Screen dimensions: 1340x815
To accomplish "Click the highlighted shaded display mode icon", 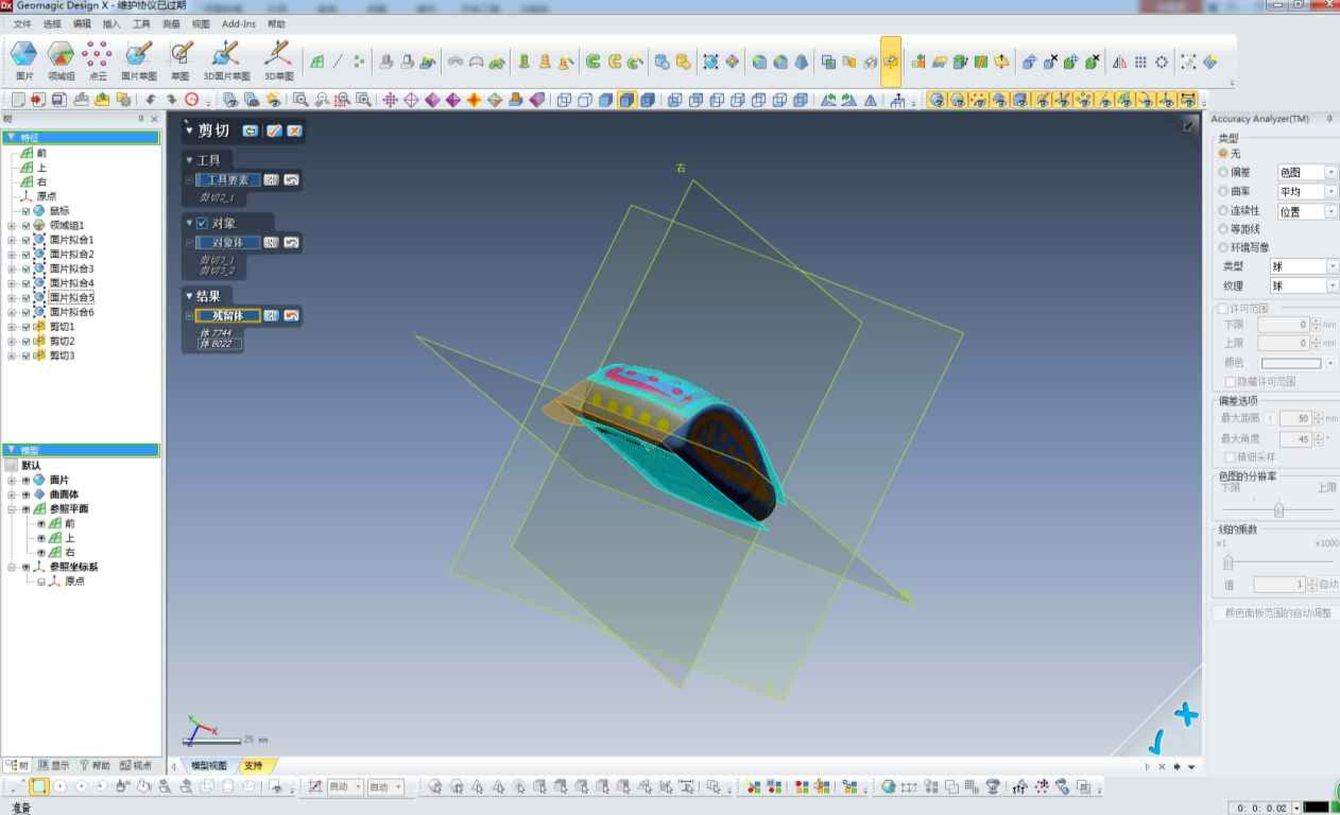I will point(627,99).
